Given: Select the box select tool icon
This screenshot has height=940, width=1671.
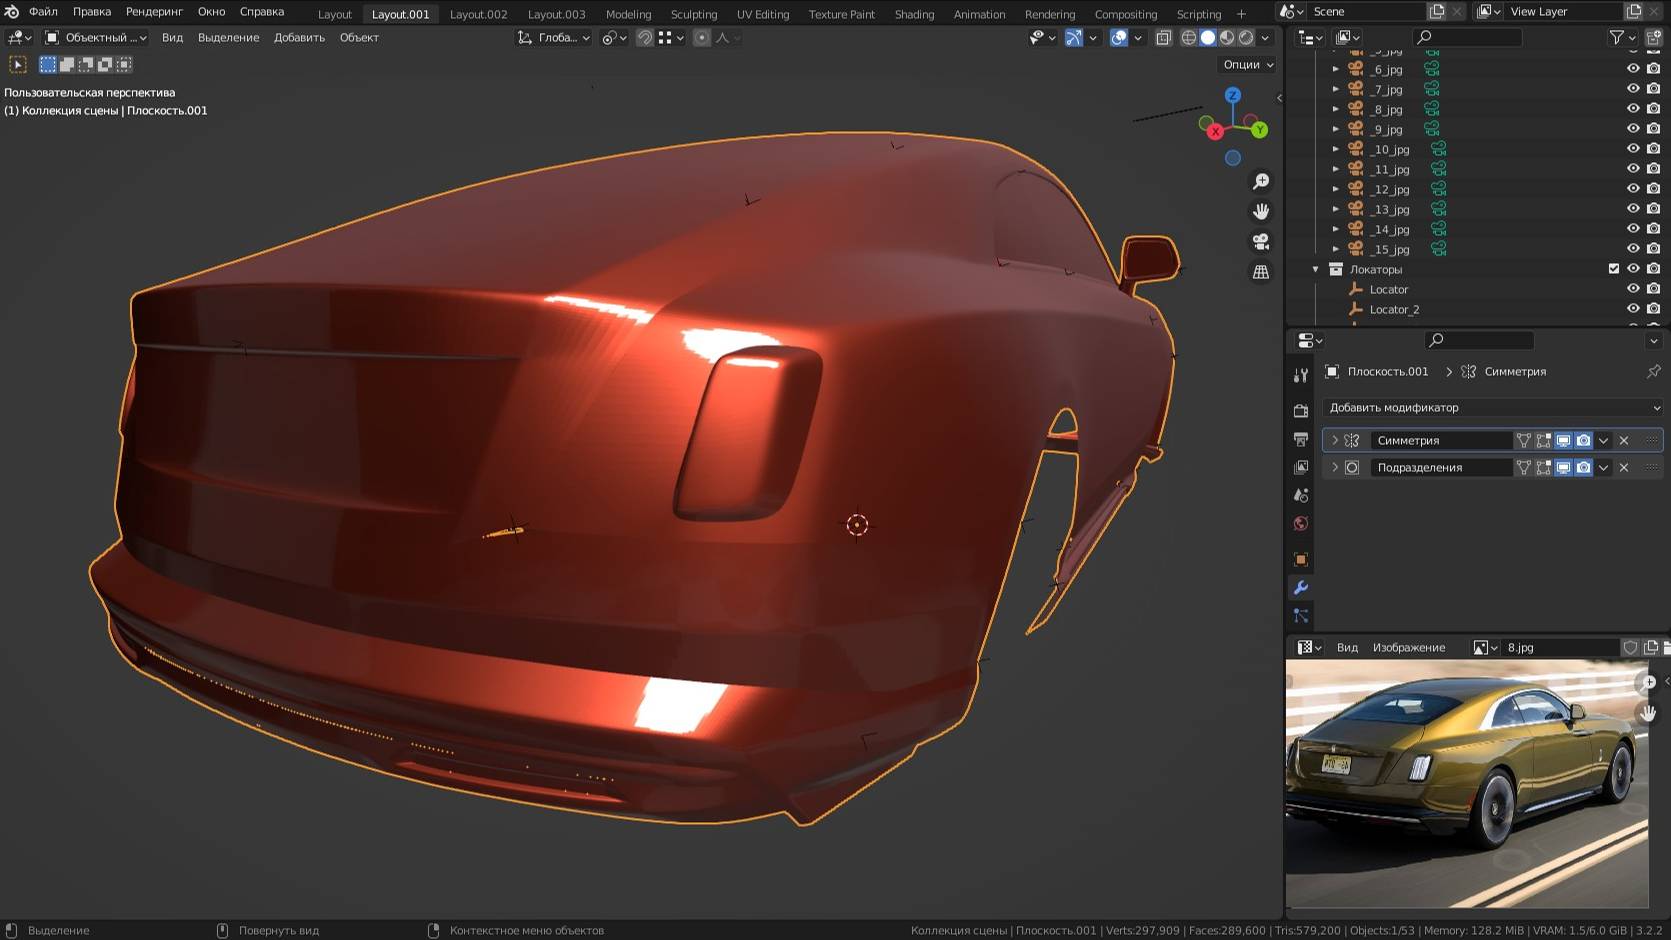Looking at the screenshot, I should coord(18,64).
